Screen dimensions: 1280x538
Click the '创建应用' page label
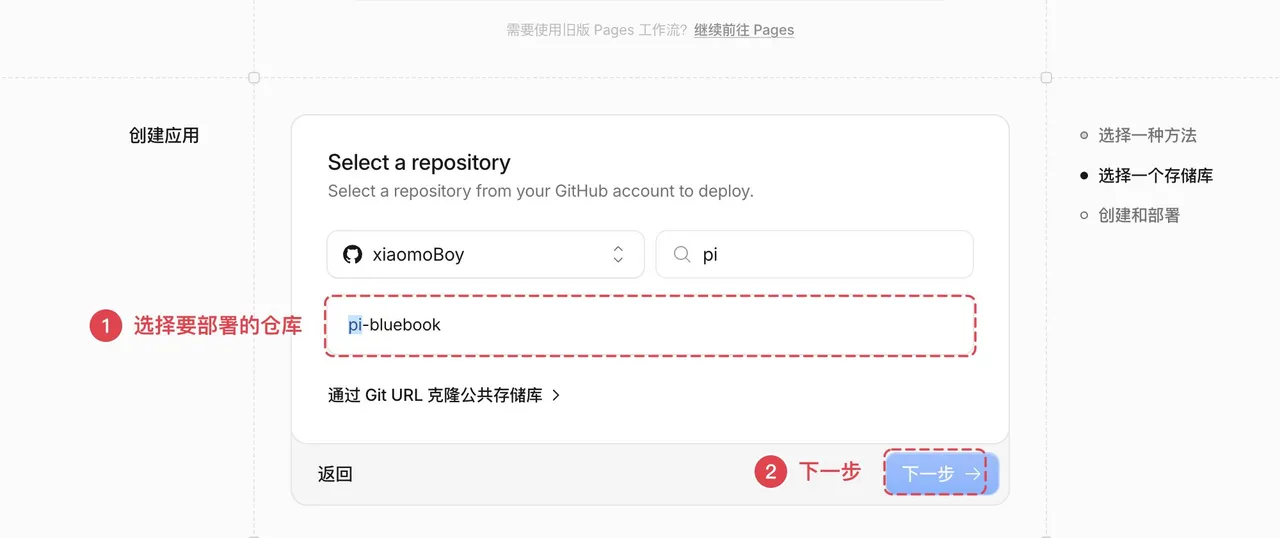tap(164, 135)
